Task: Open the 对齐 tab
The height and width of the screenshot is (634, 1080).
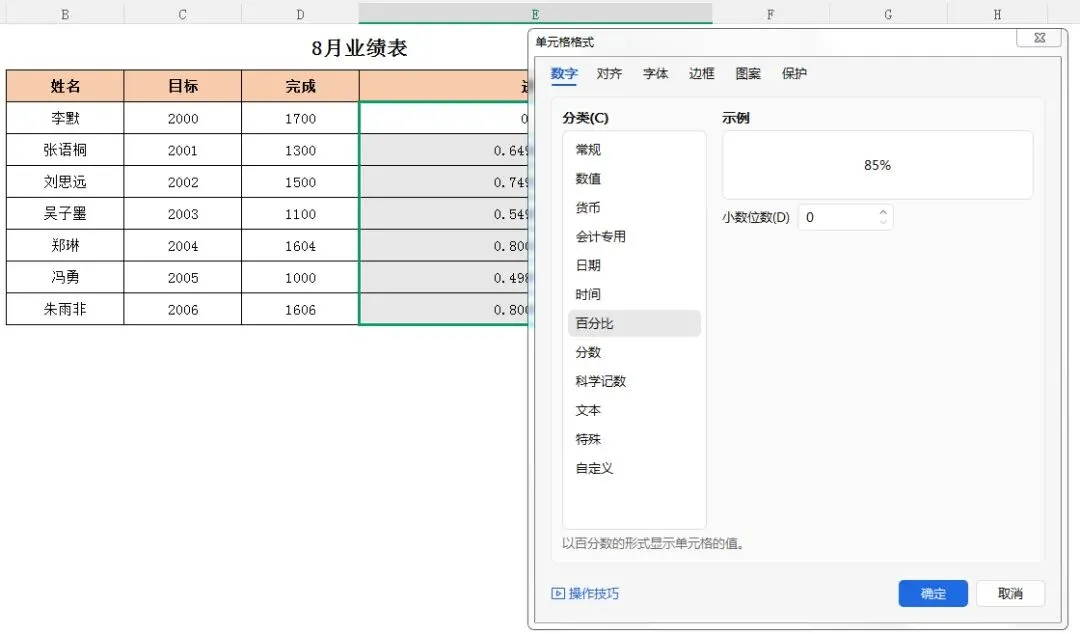Action: click(x=610, y=74)
